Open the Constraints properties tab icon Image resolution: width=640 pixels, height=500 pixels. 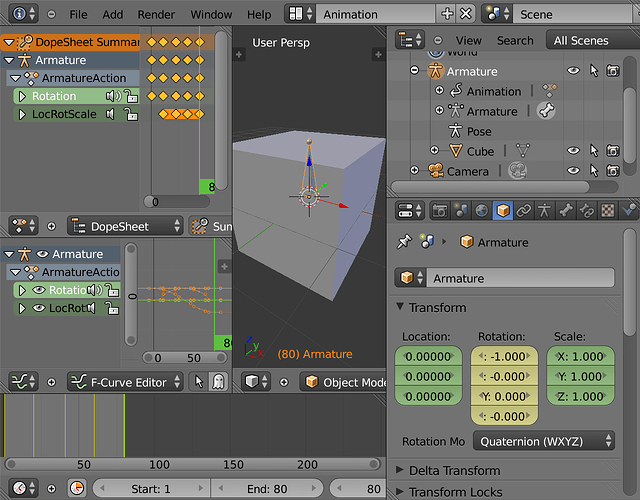click(524, 211)
